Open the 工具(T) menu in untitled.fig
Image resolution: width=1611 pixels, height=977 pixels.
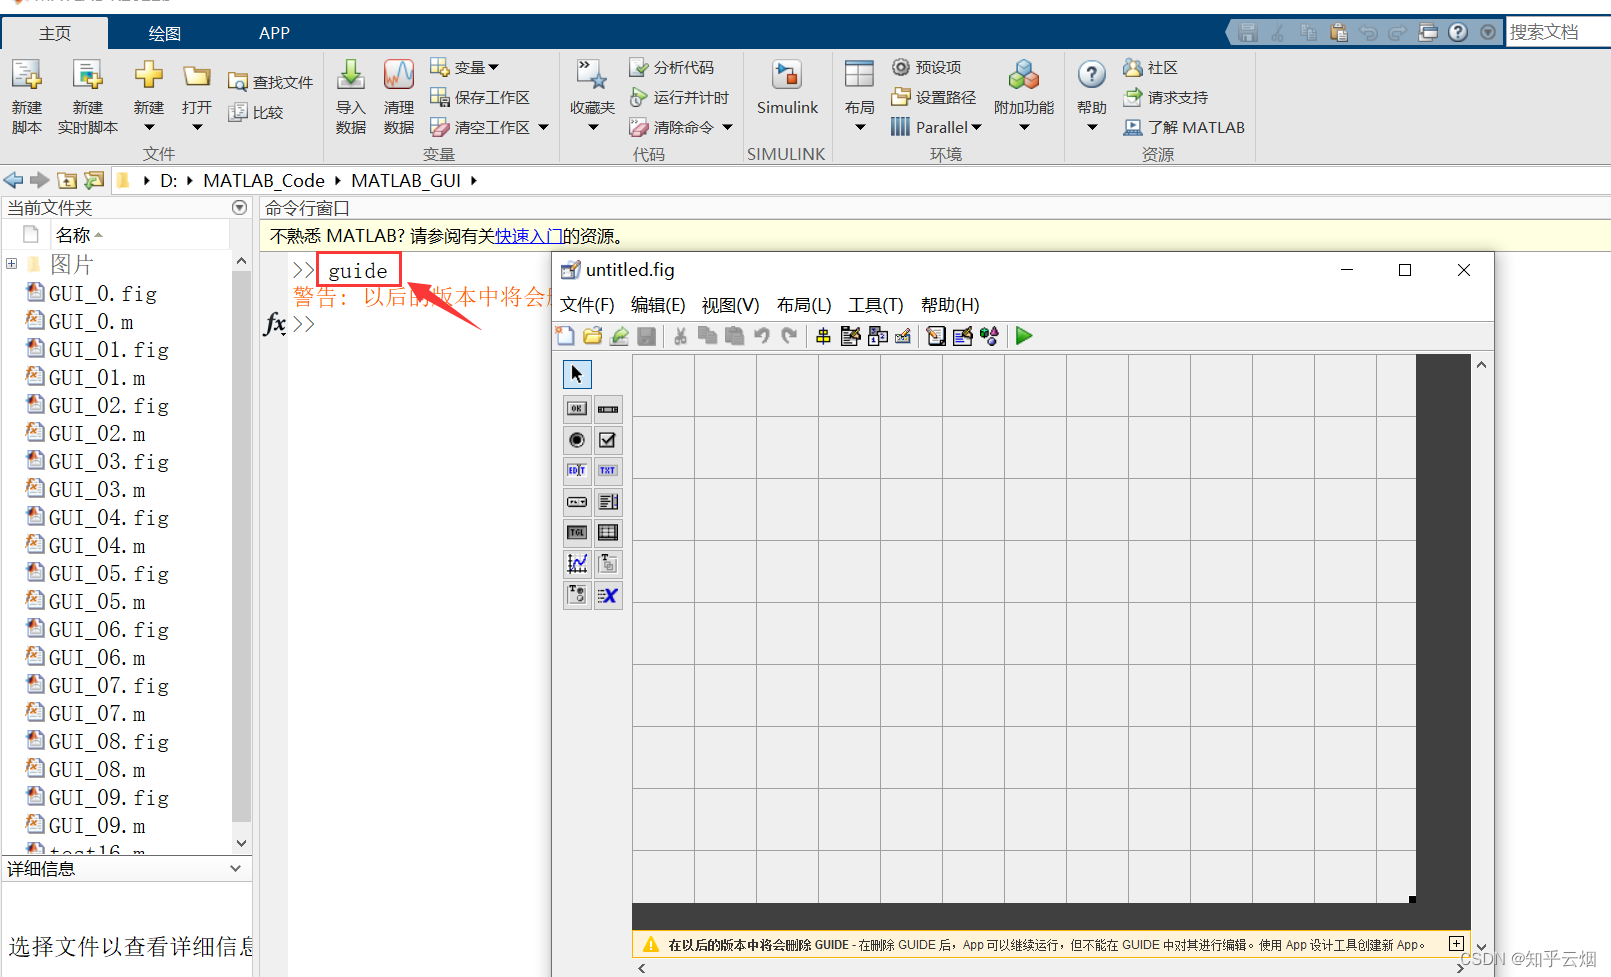pyautogui.click(x=874, y=305)
